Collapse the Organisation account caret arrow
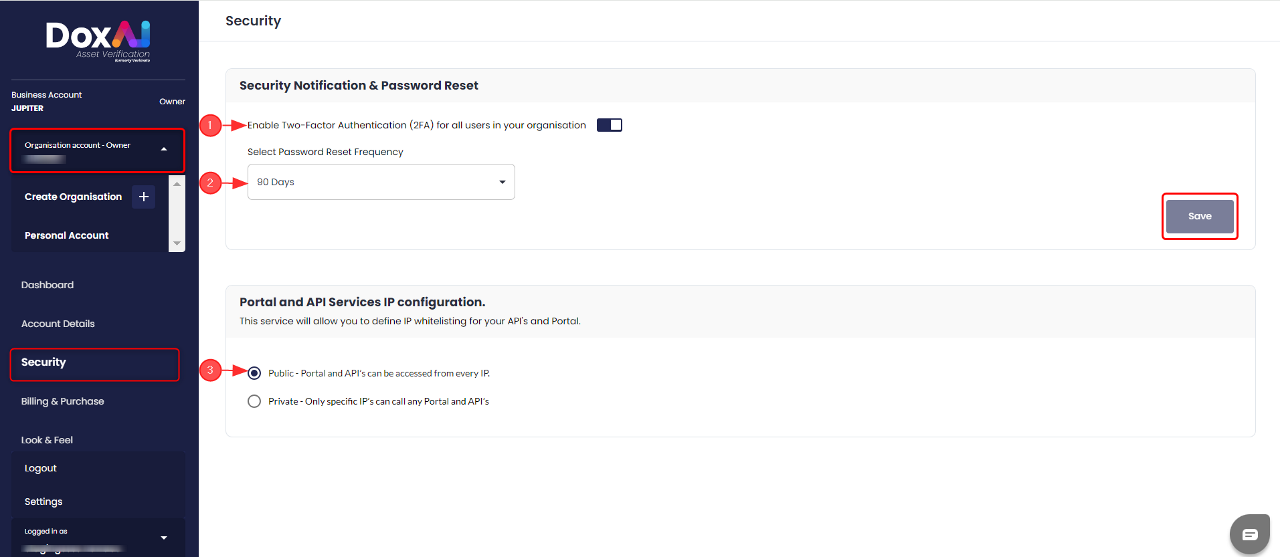The width and height of the screenshot is (1280, 557). (x=164, y=150)
